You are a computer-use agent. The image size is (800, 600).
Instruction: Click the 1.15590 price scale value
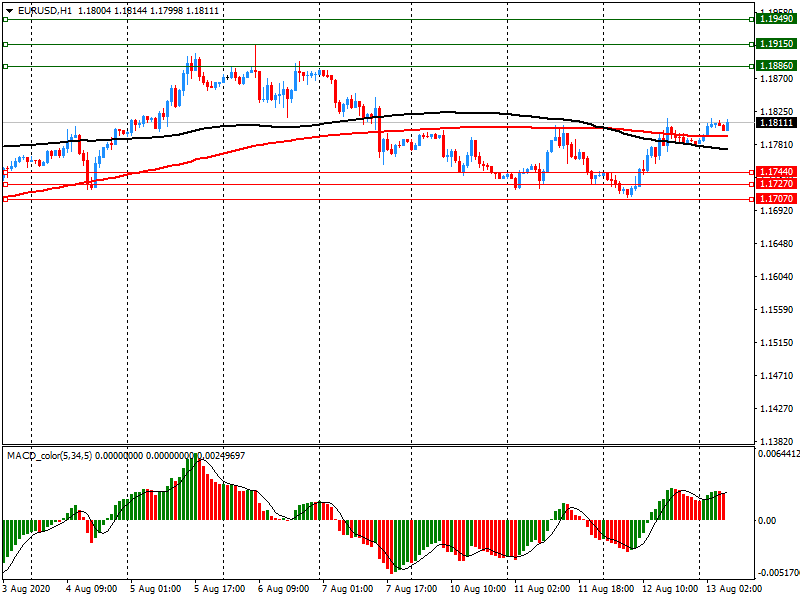click(777, 310)
